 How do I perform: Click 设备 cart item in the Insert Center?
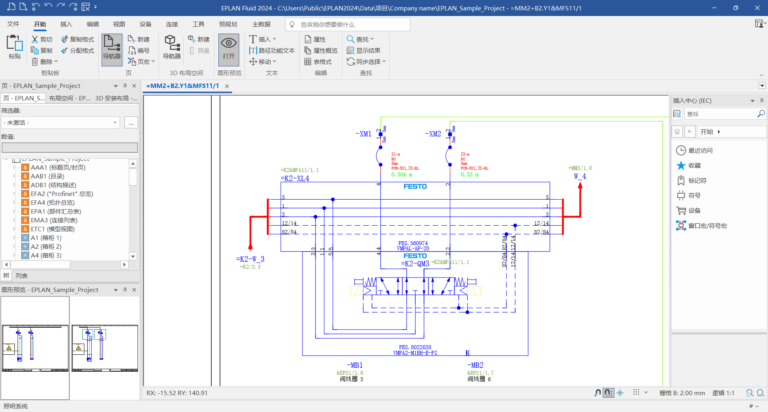tap(689, 211)
